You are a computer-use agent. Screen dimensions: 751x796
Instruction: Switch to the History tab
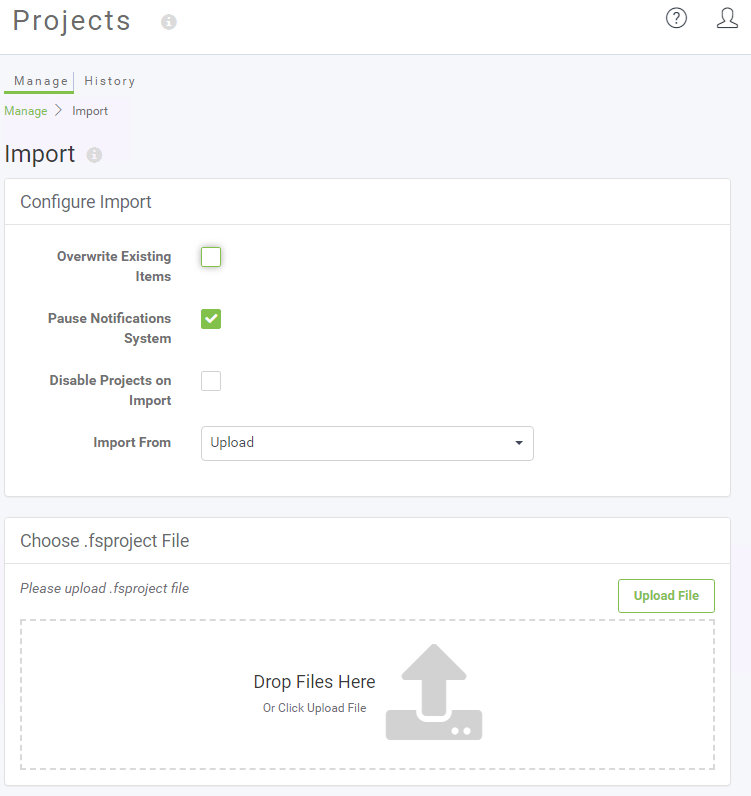click(x=110, y=81)
